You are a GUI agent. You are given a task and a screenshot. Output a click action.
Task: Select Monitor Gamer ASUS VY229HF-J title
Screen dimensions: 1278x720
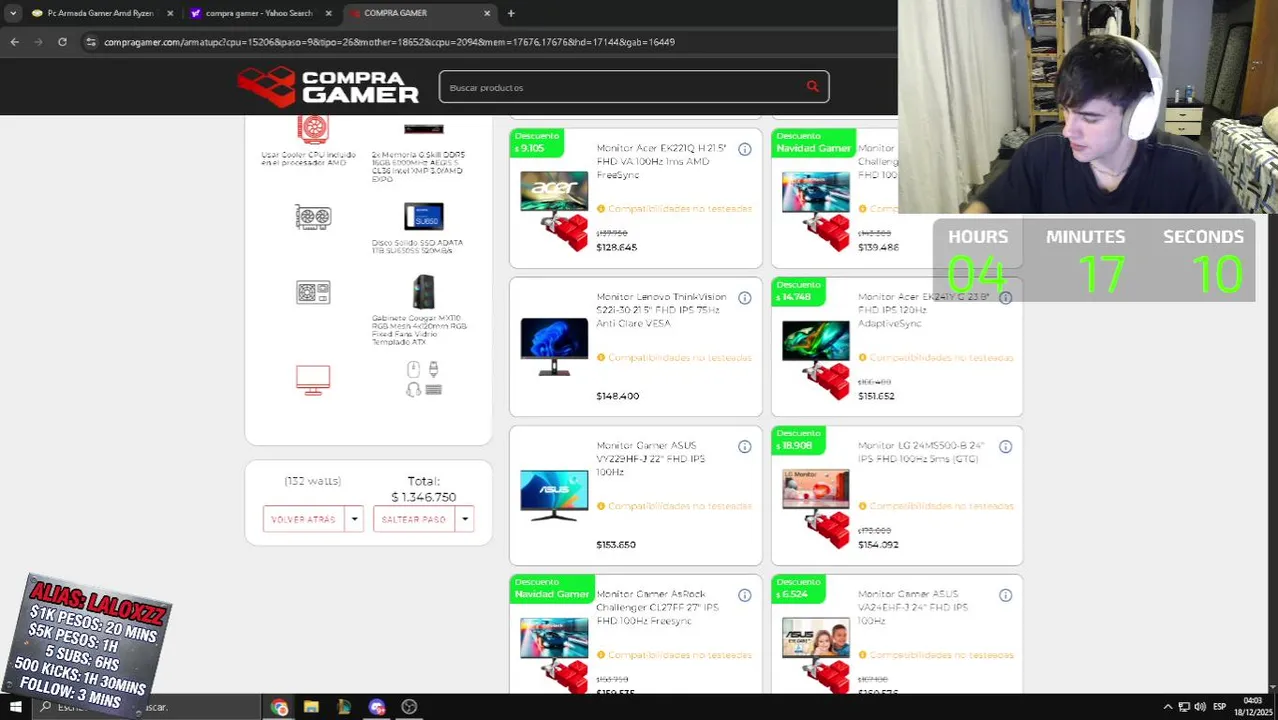tap(651, 459)
